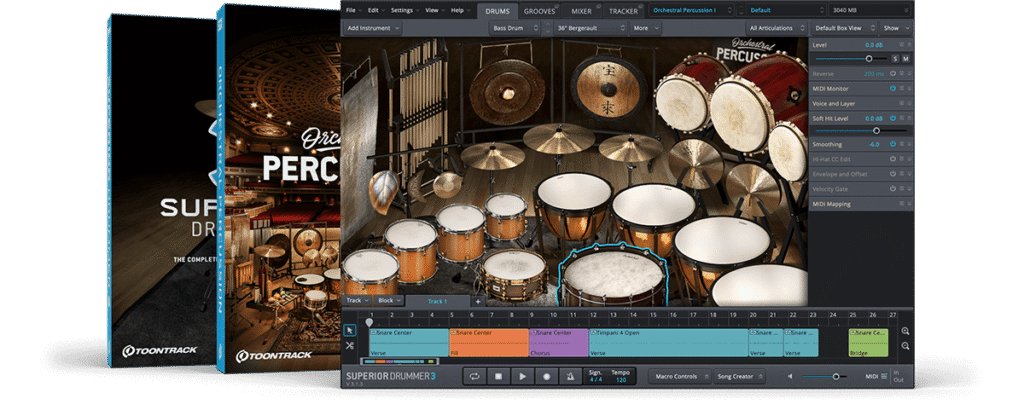The height and width of the screenshot is (416, 1024).
Task: Zoom out on the timeline with the magnifier minus
Action: [x=905, y=346]
